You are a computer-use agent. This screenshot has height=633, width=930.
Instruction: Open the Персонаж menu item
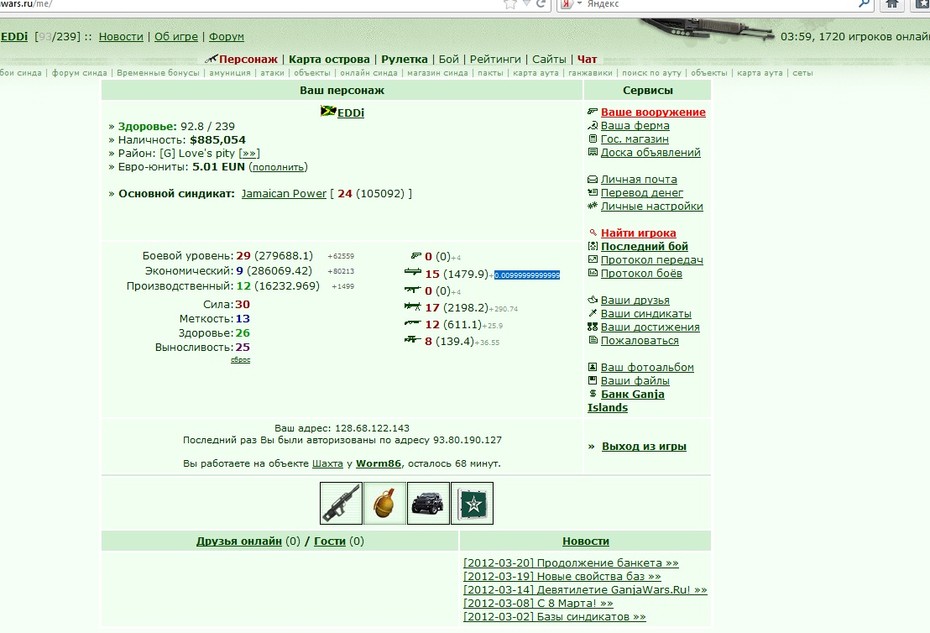point(248,59)
